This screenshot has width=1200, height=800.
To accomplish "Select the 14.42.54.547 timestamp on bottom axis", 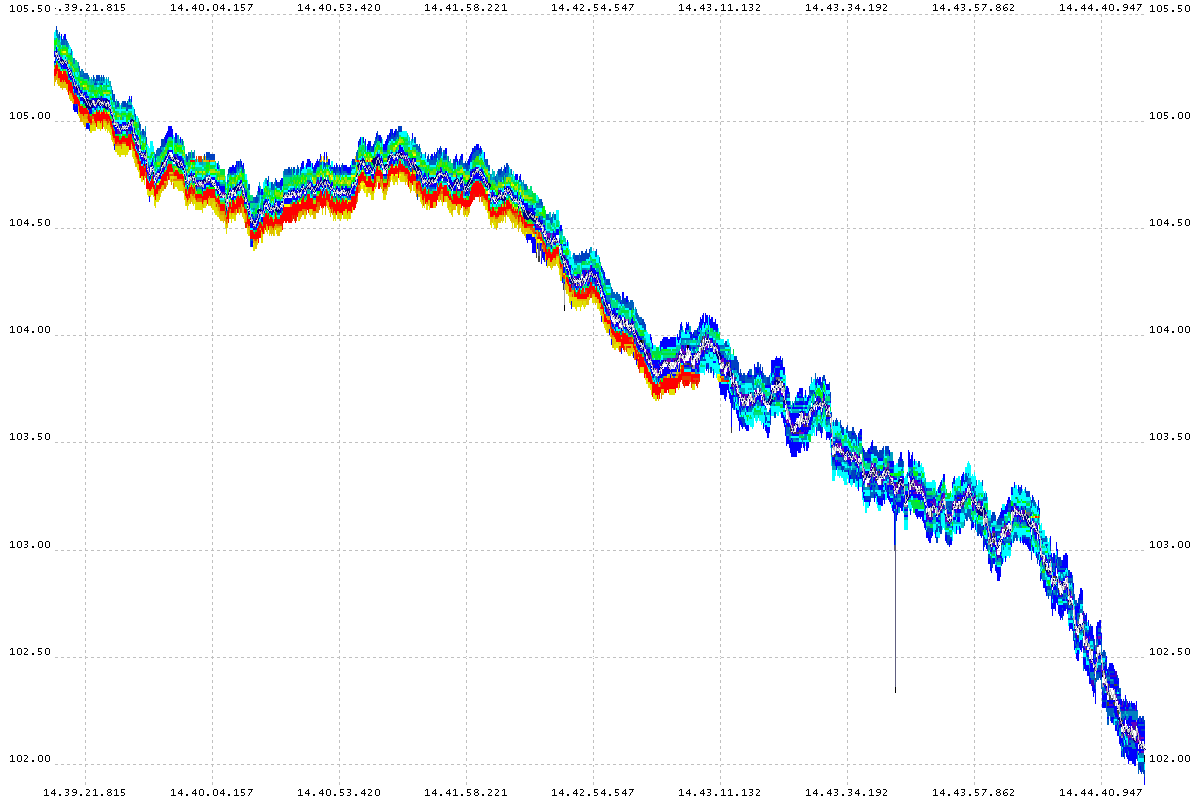I will 593,792.
